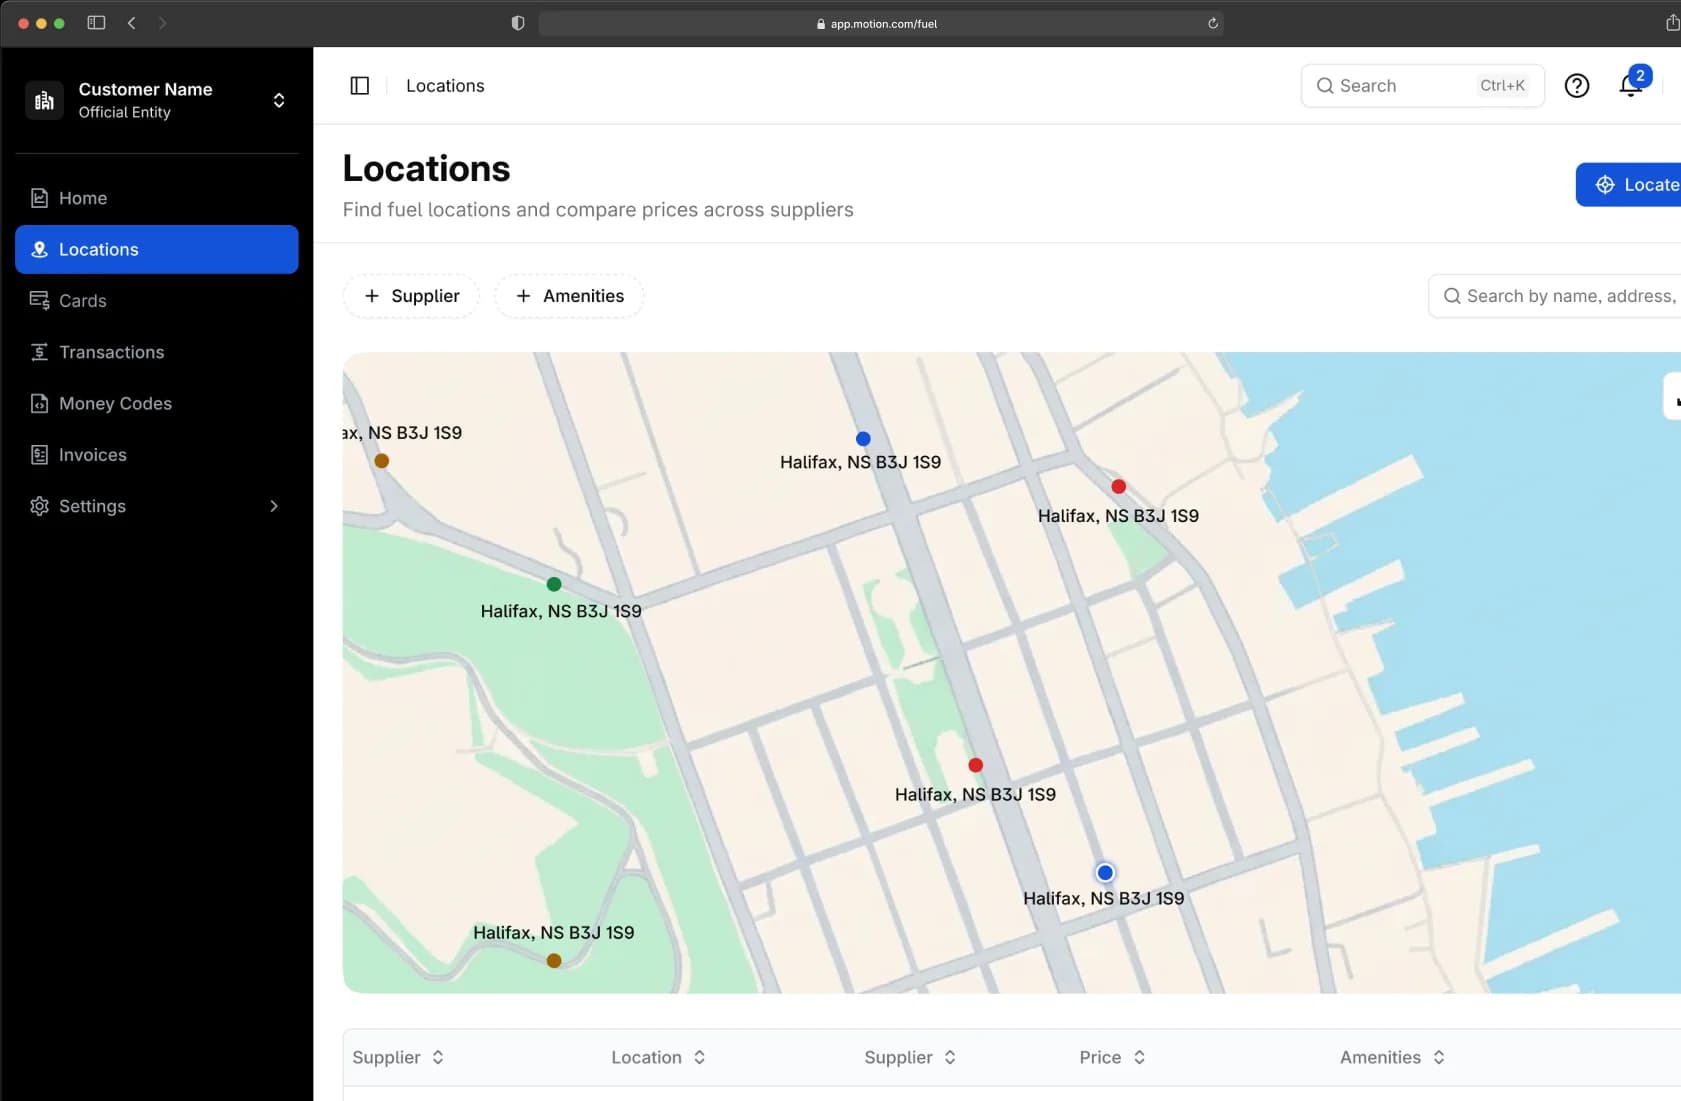
Task: Click the blue Locate button
Action: pos(1628,185)
